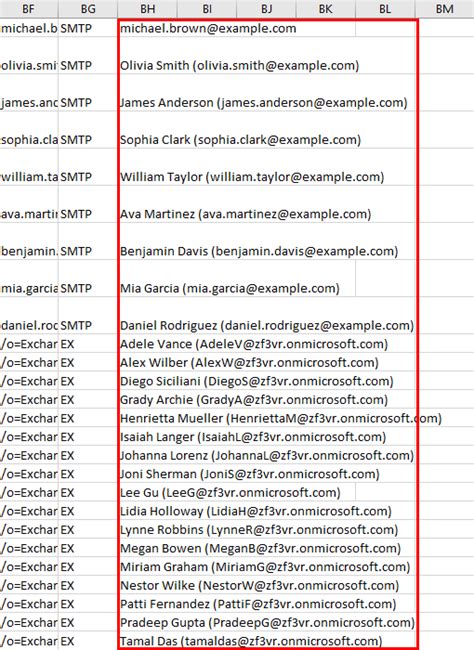Click BF cell in Sophia Clark row
Image resolution: width=474 pixels, height=650 pixels.
(x=29, y=140)
